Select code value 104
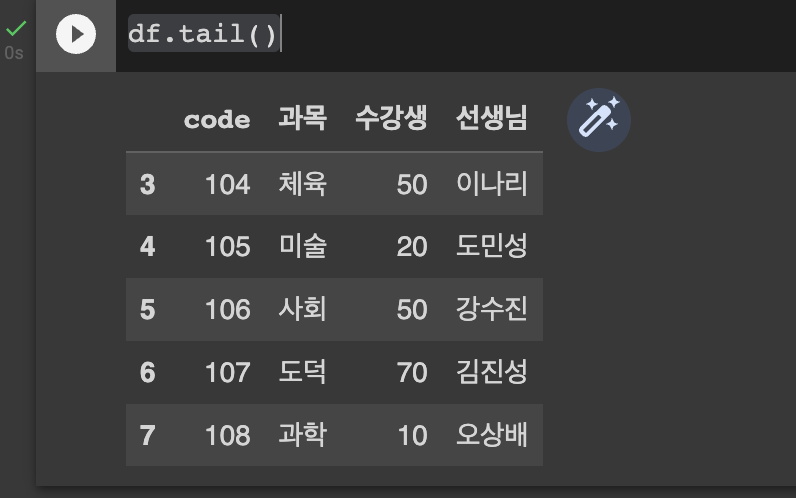Screen dimensions: 796x498 (227, 184)
